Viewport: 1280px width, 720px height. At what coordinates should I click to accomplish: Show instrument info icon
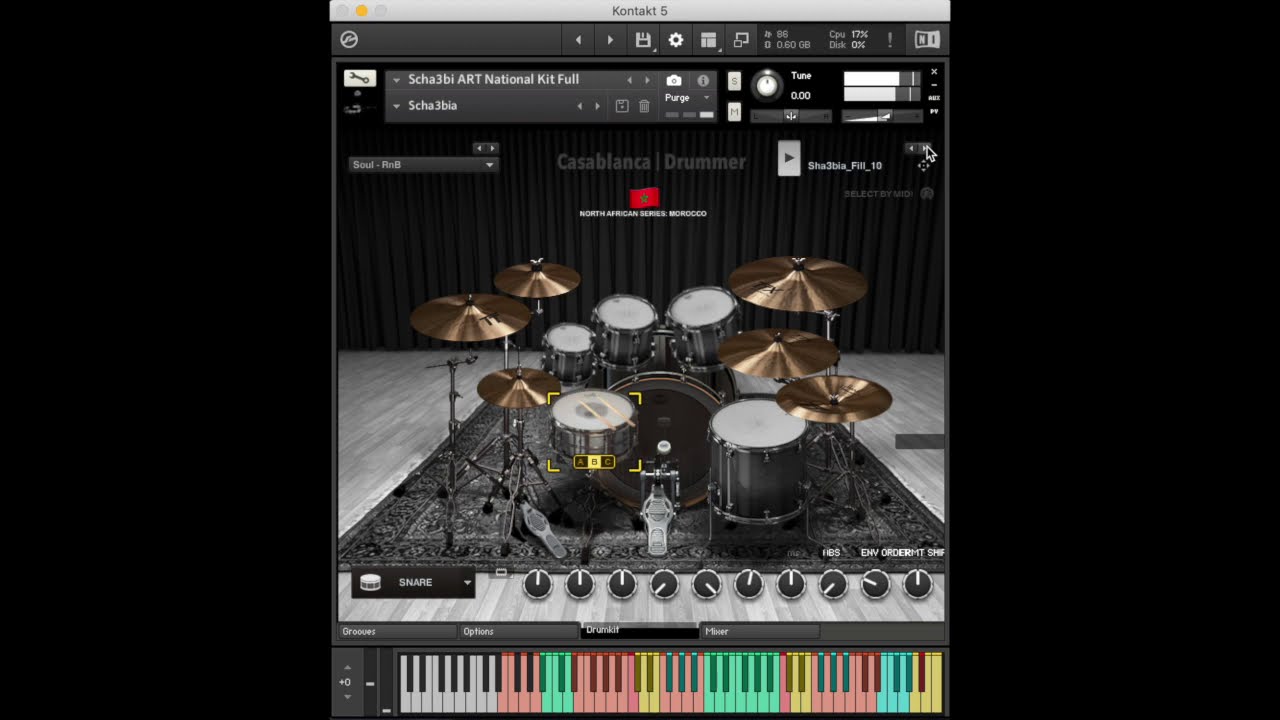[x=703, y=80]
